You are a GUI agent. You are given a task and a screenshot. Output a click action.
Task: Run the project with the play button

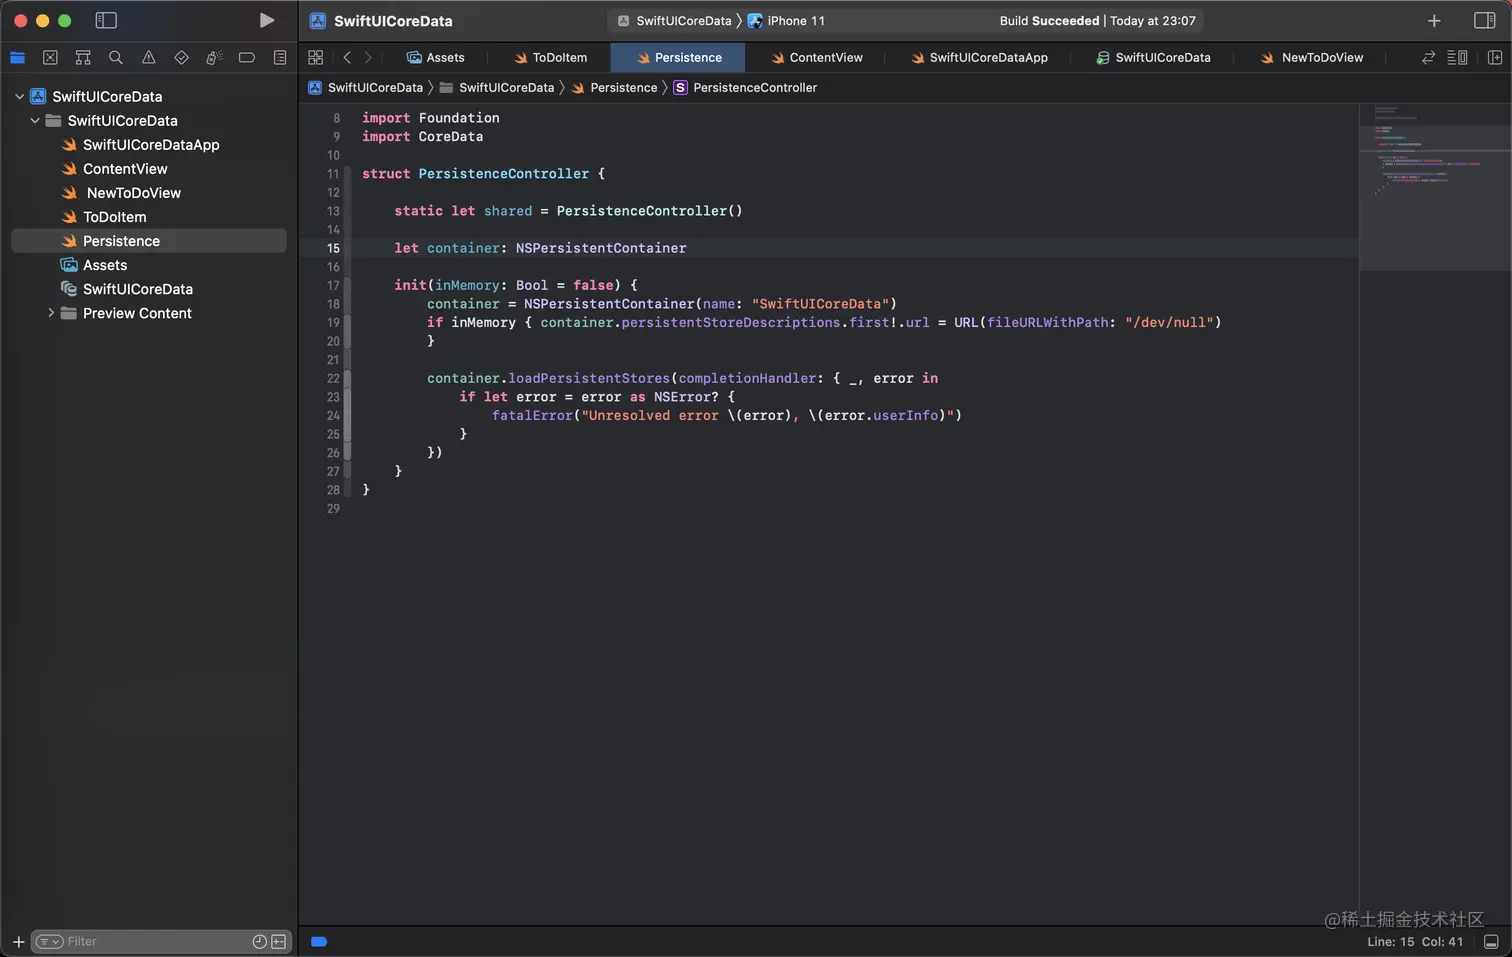(266, 20)
